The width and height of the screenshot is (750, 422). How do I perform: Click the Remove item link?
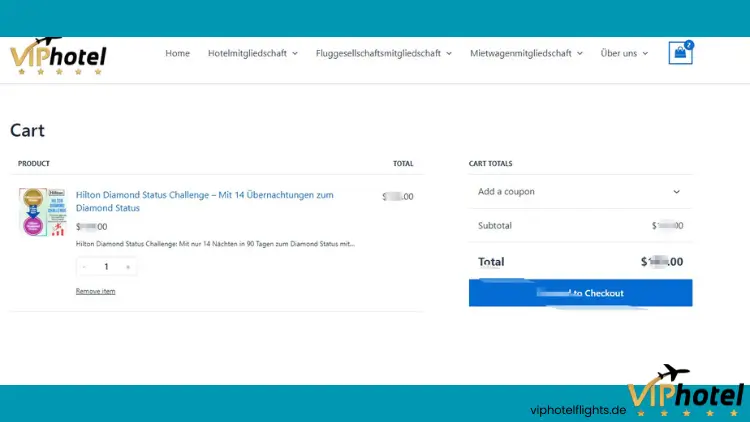95,291
